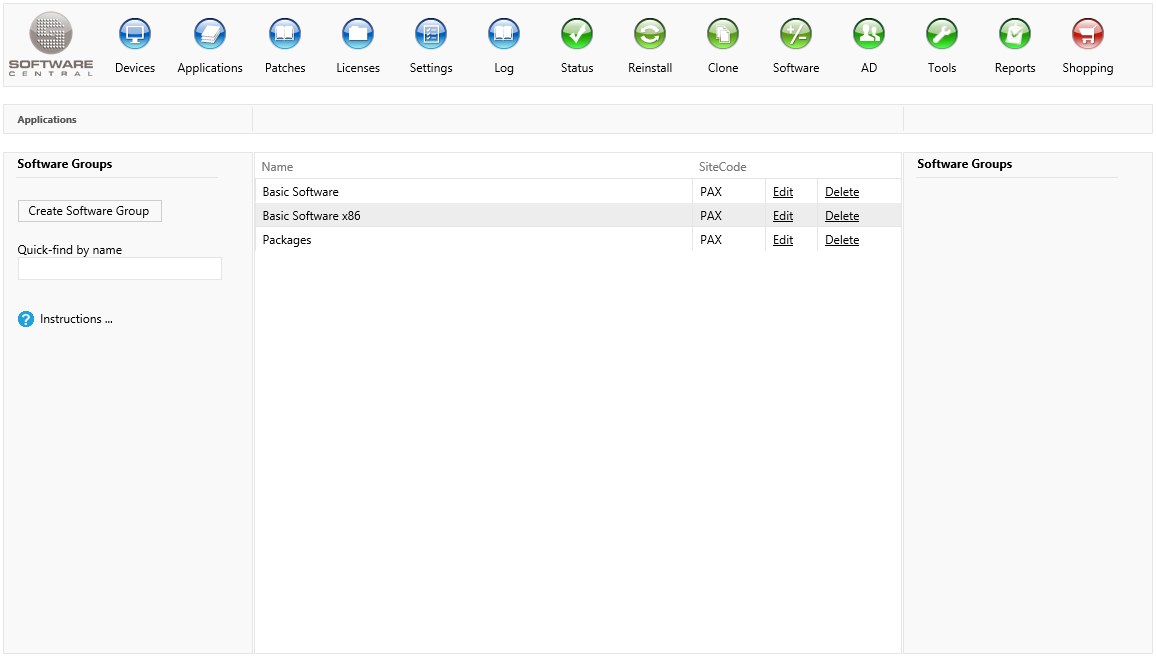The width and height of the screenshot is (1156, 657).
Task: Click the red Shopping cart icon
Action: 1088,35
